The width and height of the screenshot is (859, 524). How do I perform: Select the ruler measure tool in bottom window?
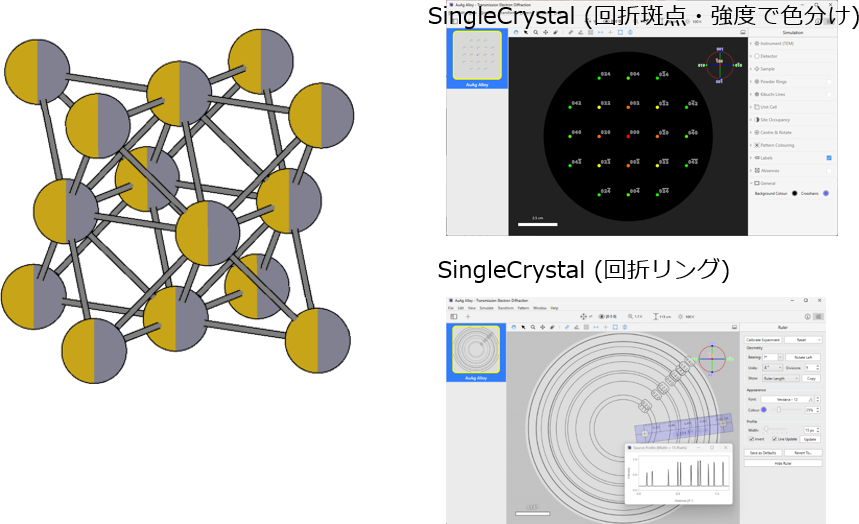click(566, 327)
